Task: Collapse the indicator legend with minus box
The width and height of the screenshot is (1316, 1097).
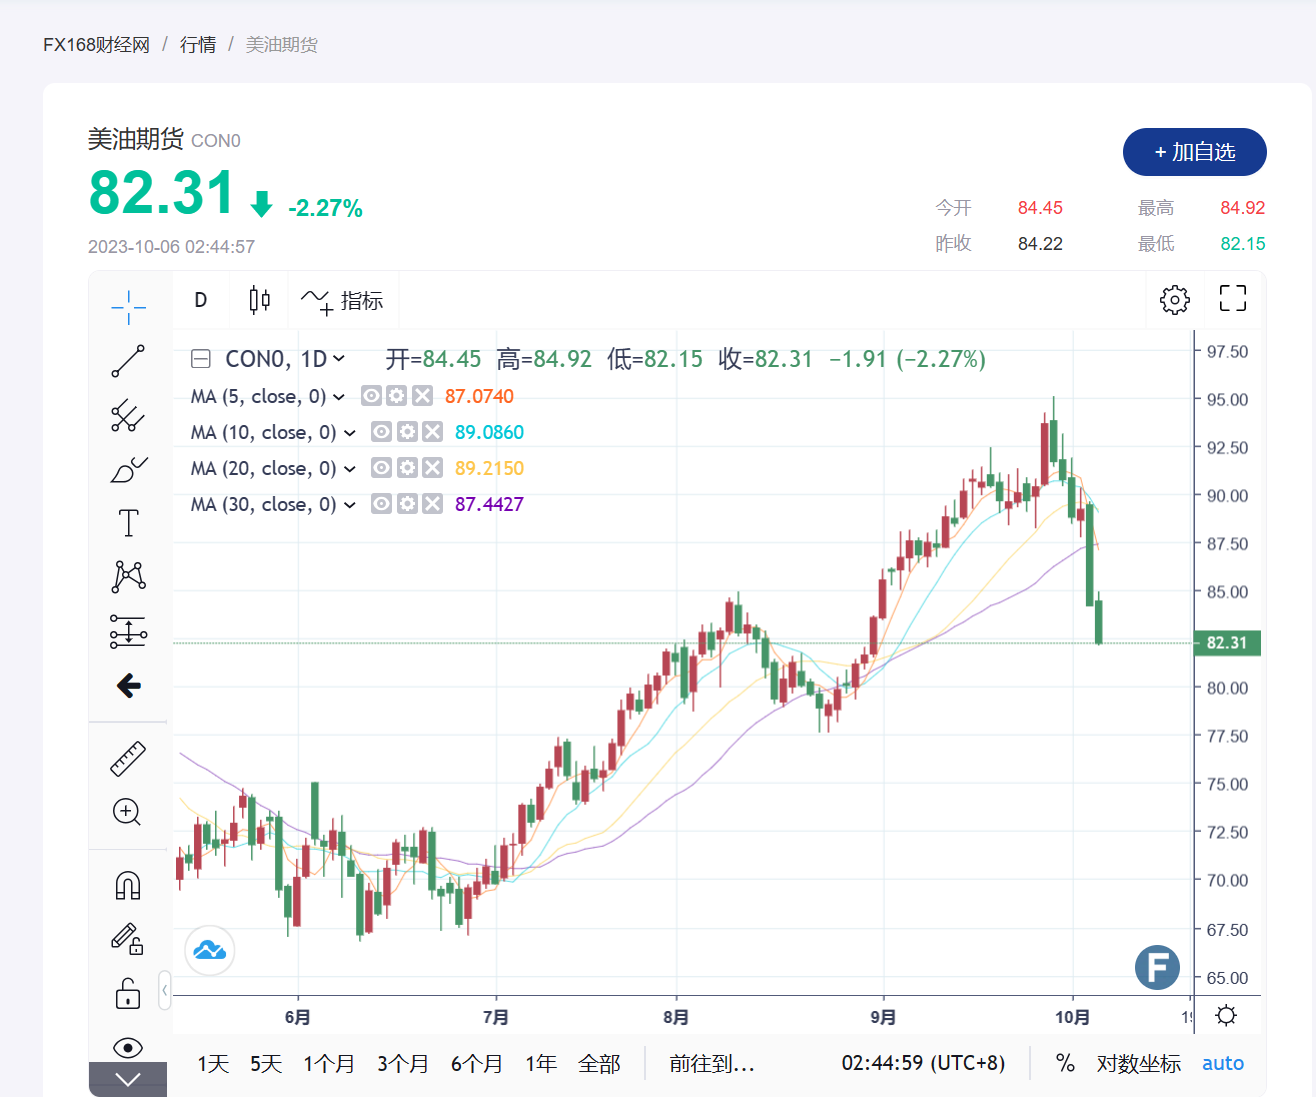Action: tap(201, 359)
